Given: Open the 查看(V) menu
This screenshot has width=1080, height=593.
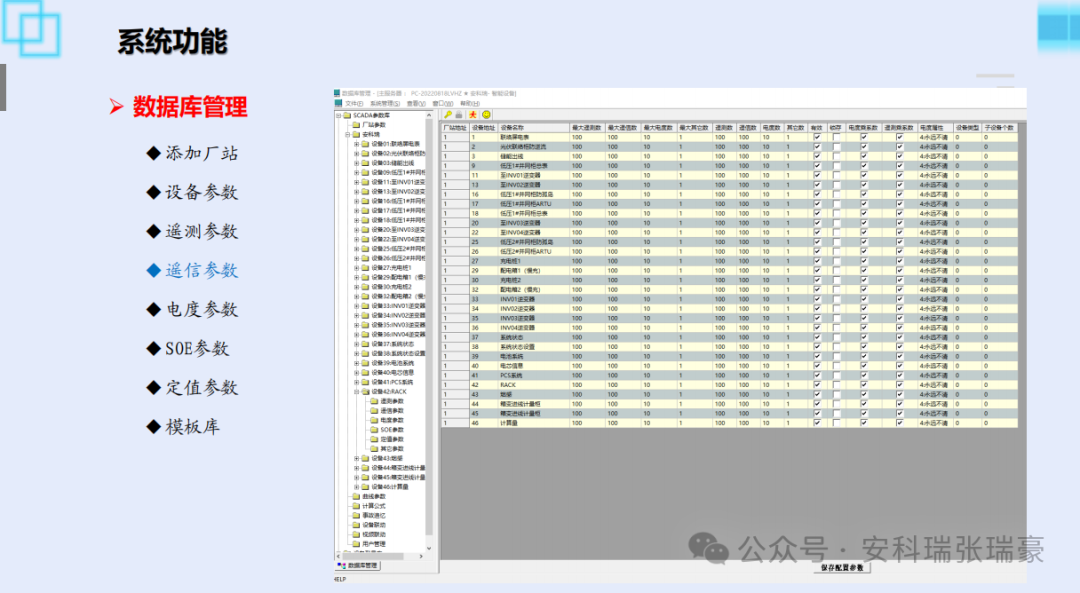Looking at the screenshot, I should point(416,103).
